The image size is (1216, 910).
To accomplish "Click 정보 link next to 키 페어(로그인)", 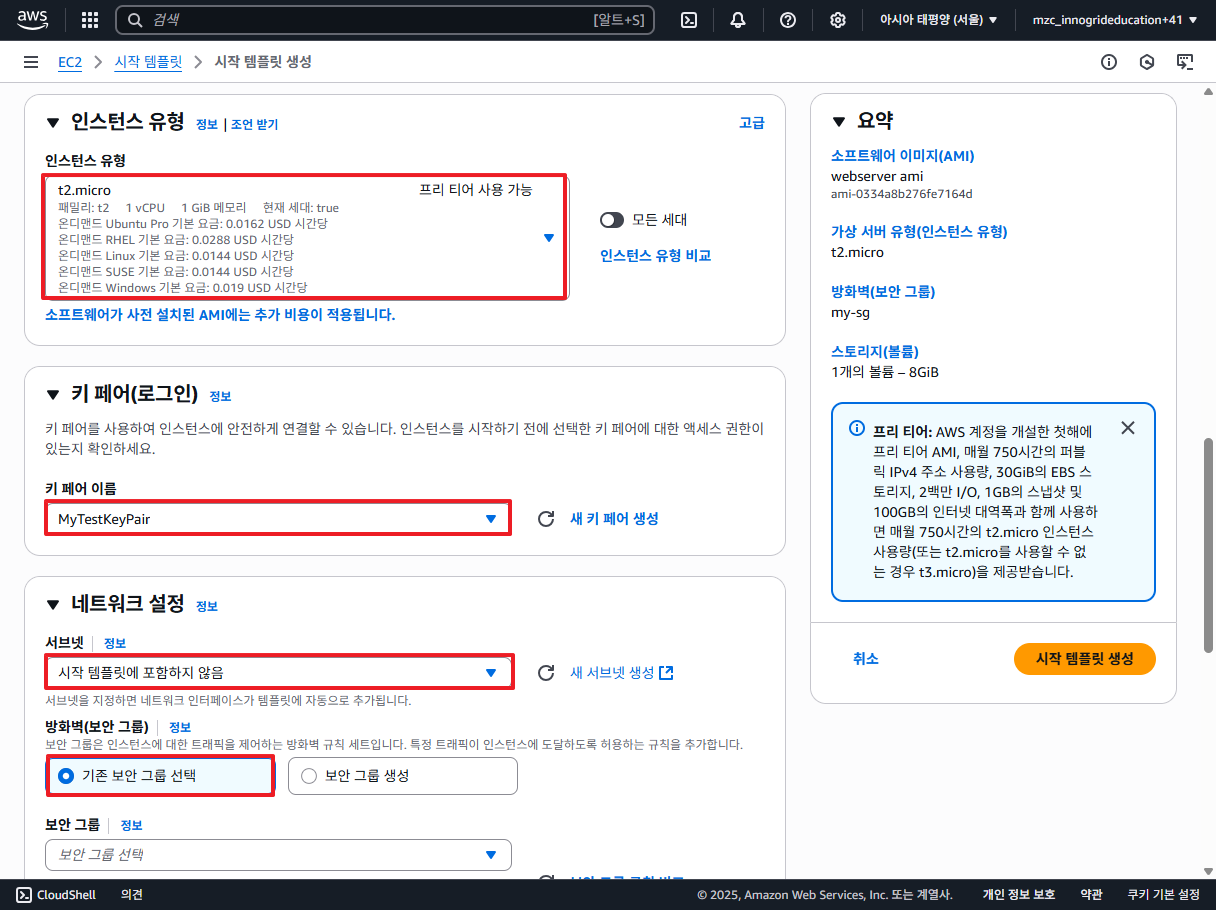I will [220, 397].
